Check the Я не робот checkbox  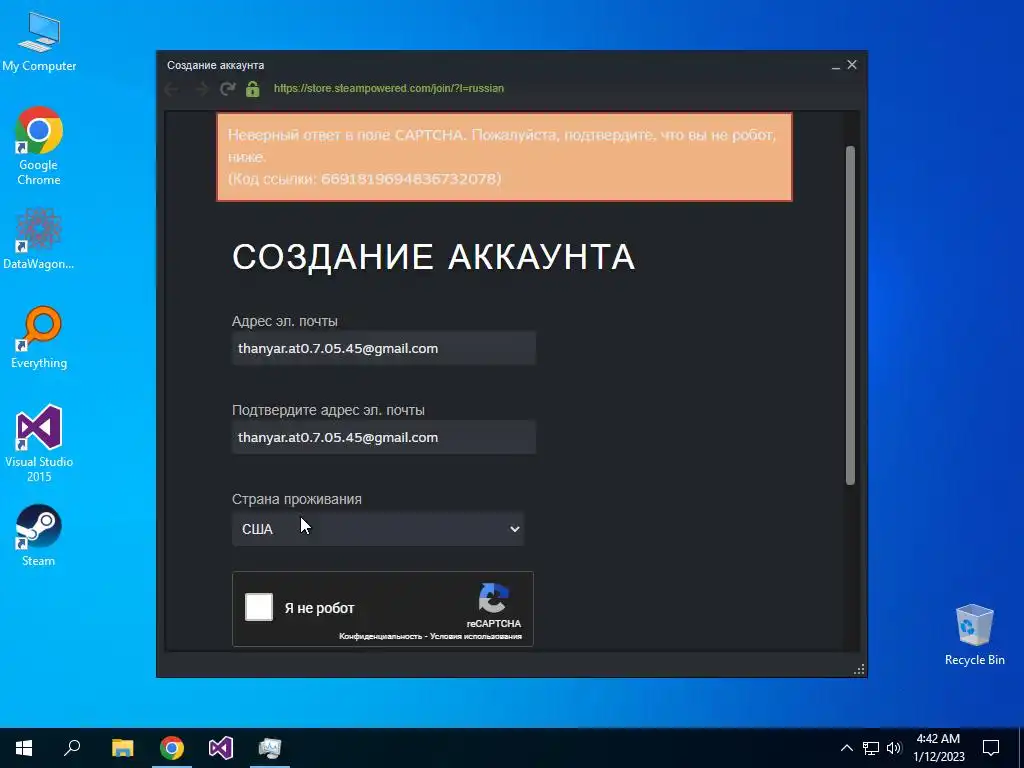(x=259, y=607)
